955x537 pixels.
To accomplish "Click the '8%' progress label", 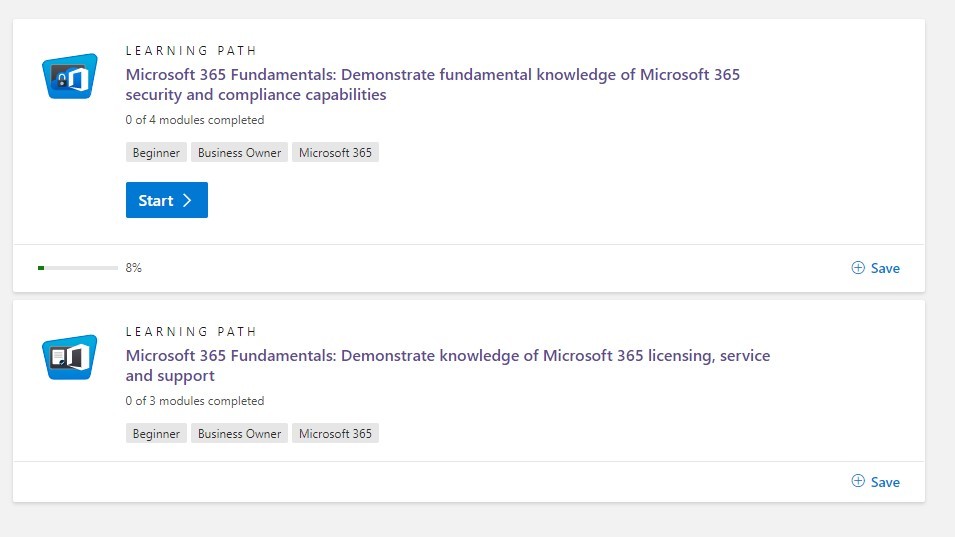I will (x=133, y=268).
